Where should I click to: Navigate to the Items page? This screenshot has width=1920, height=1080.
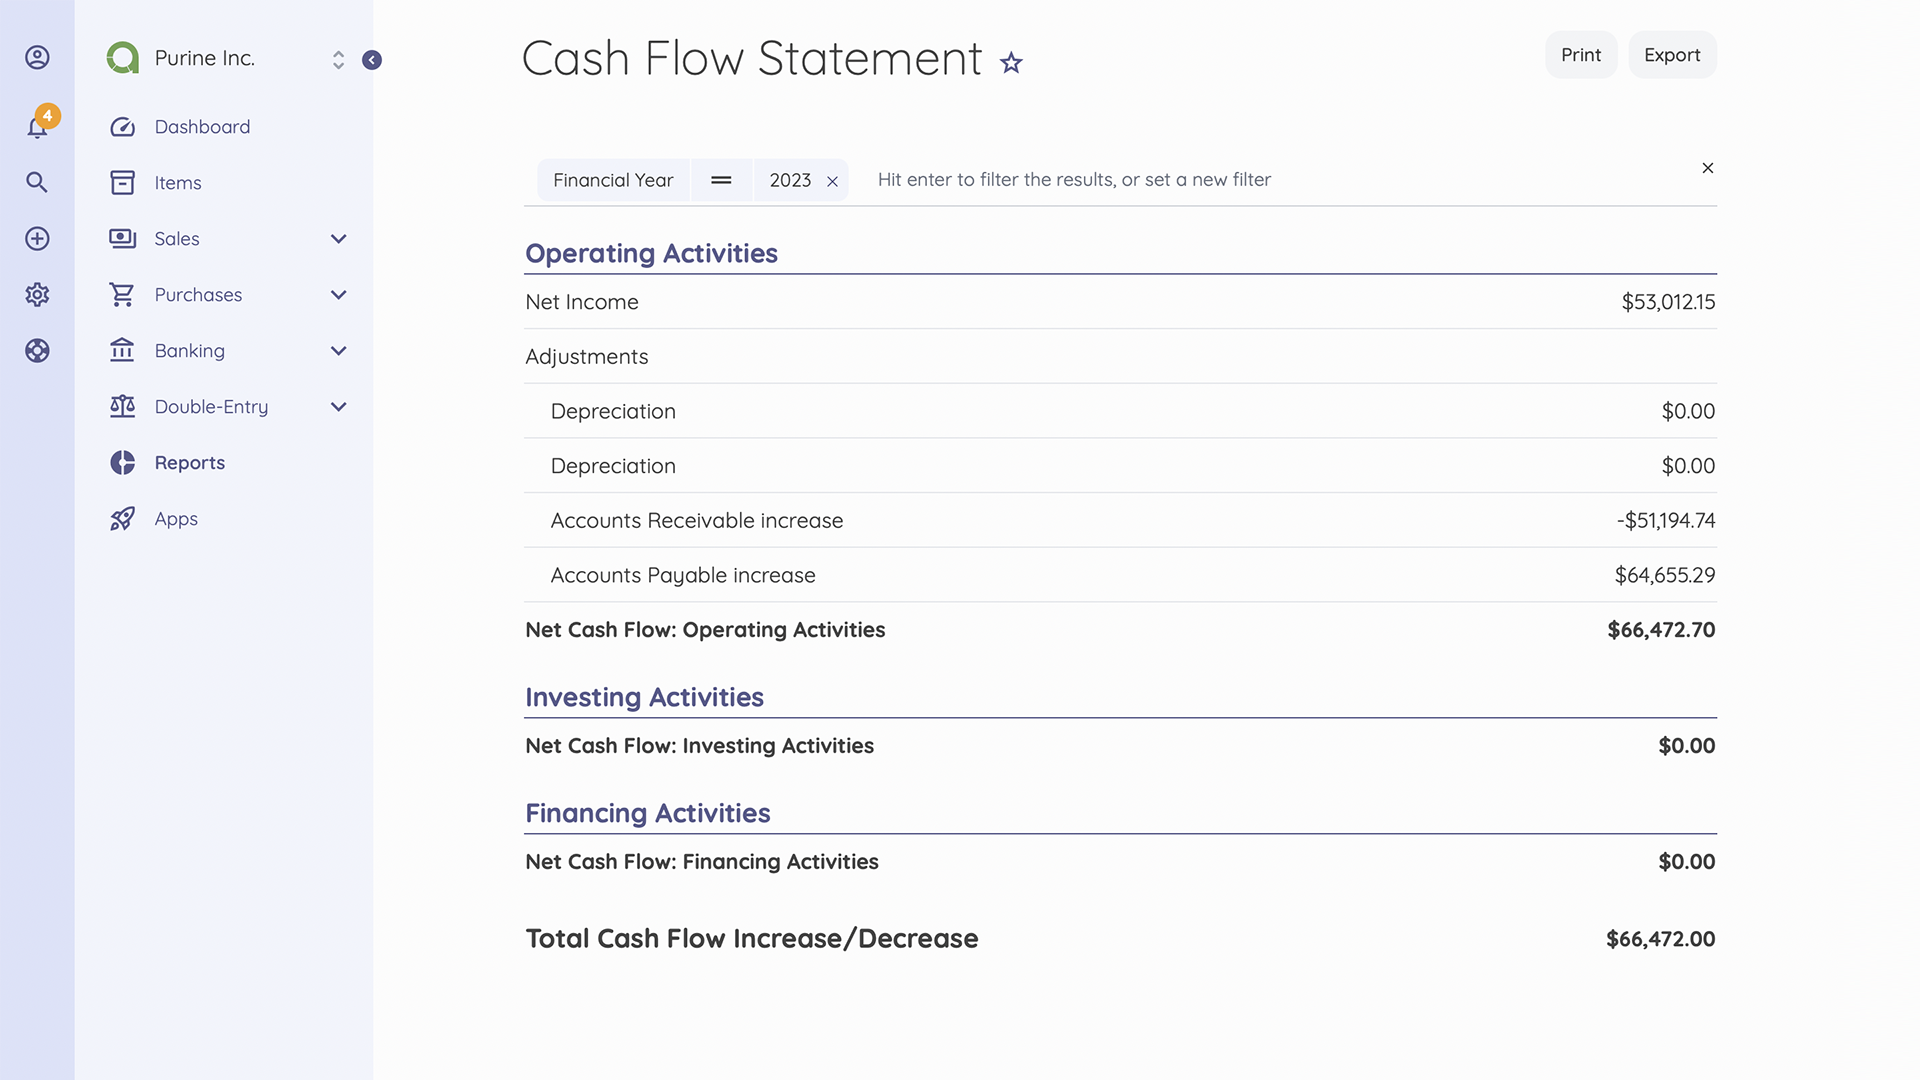[x=177, y=182]
